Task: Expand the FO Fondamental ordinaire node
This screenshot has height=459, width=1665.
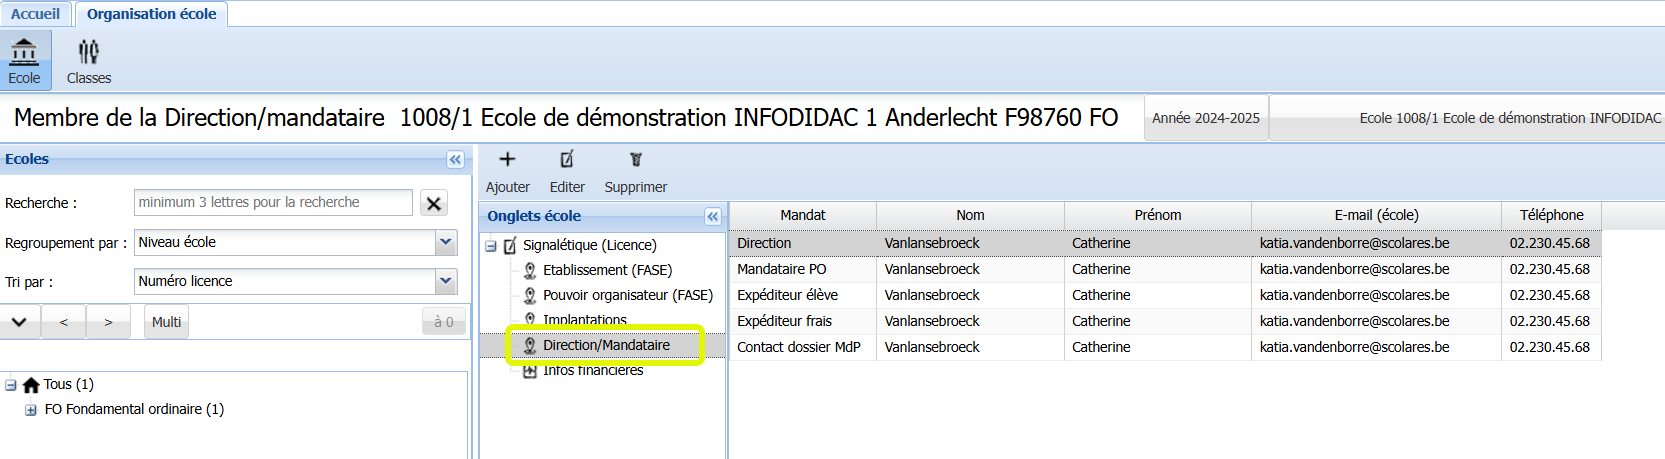Action: coord(31,410)
